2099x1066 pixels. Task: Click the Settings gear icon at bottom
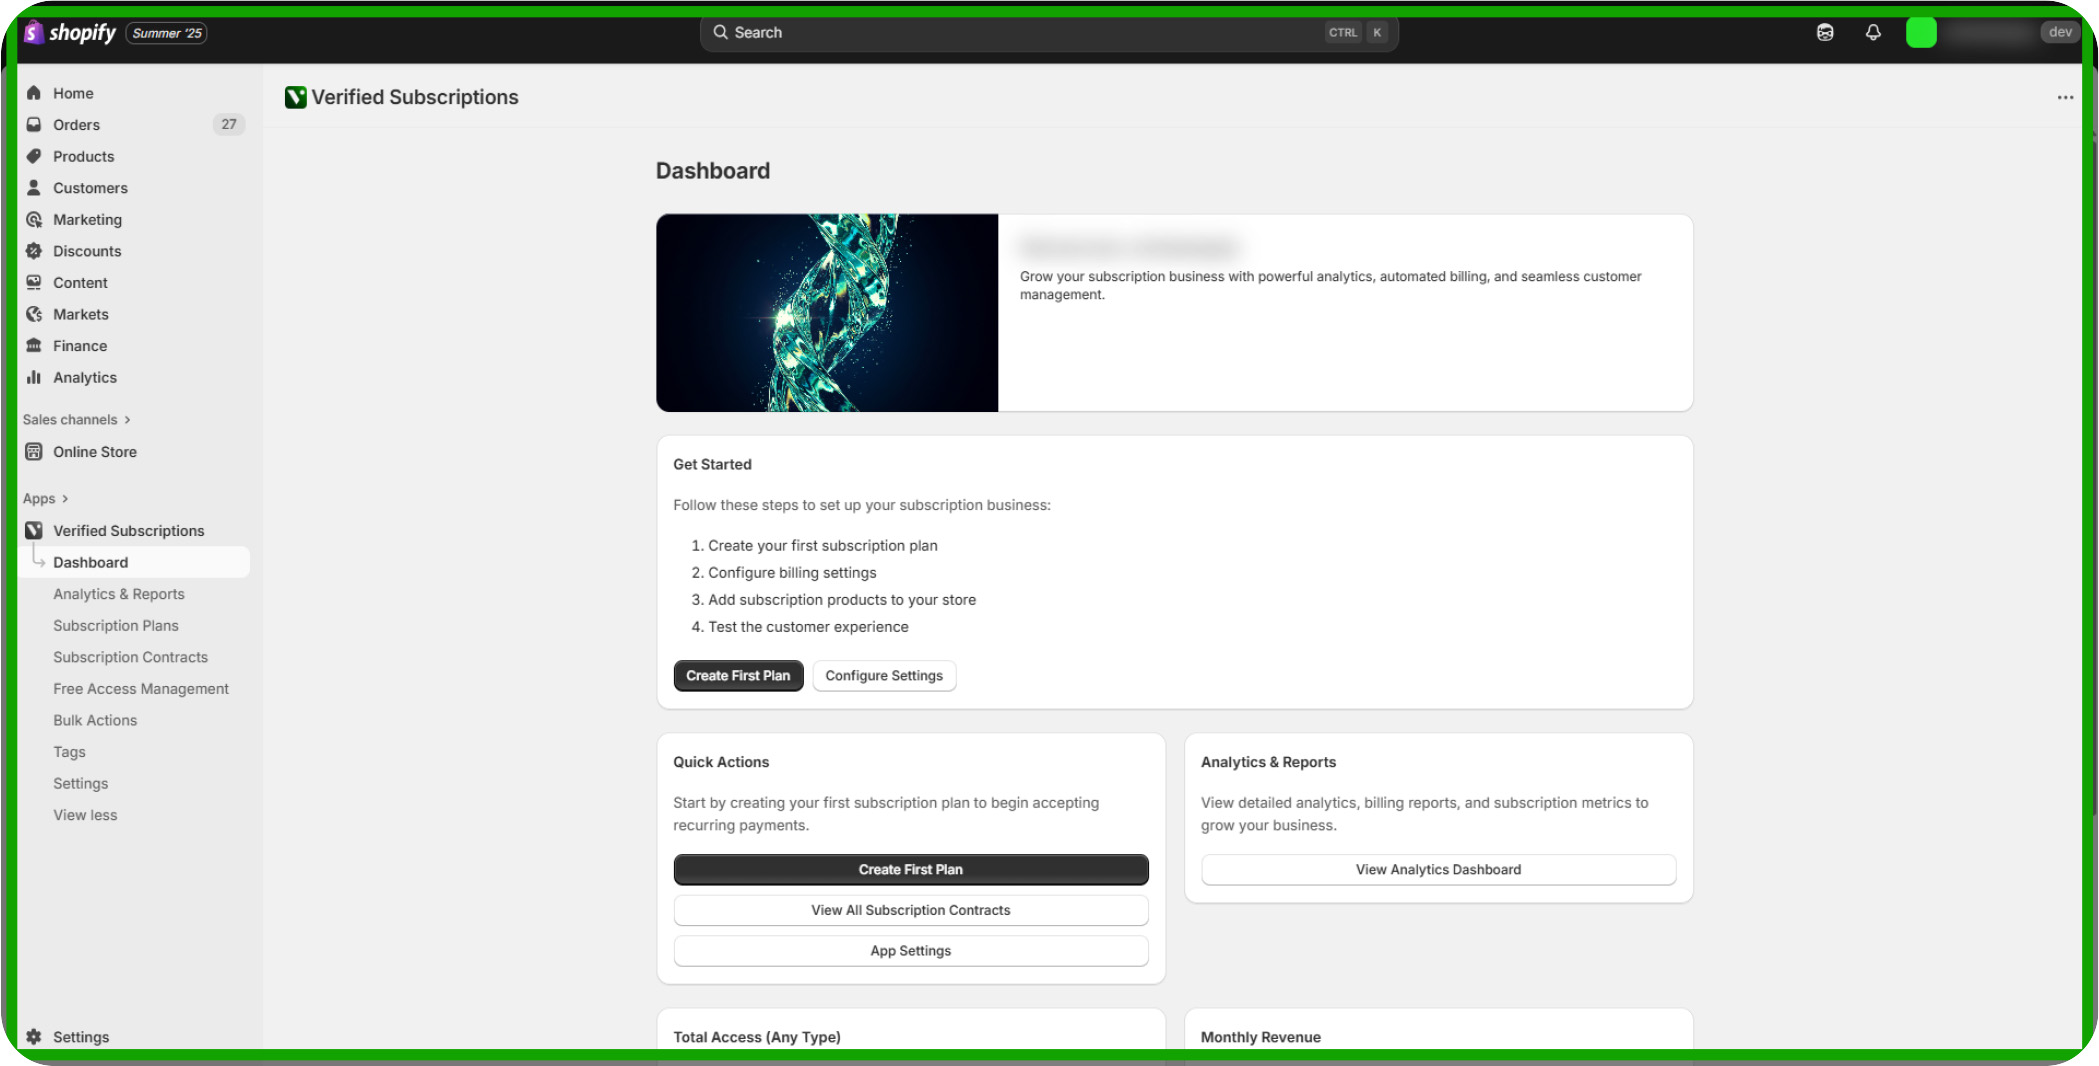(x=34, y=1036)
